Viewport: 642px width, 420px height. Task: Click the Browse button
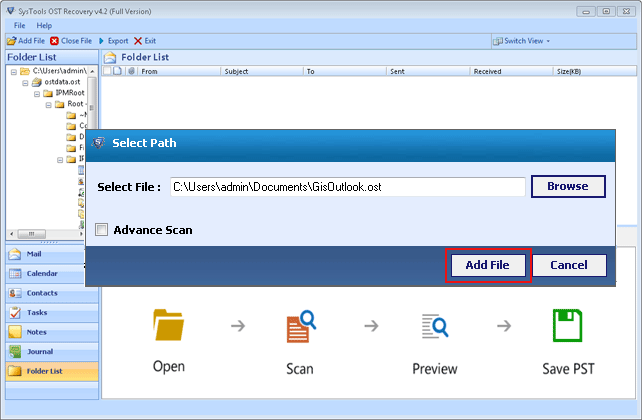(568, 186)
